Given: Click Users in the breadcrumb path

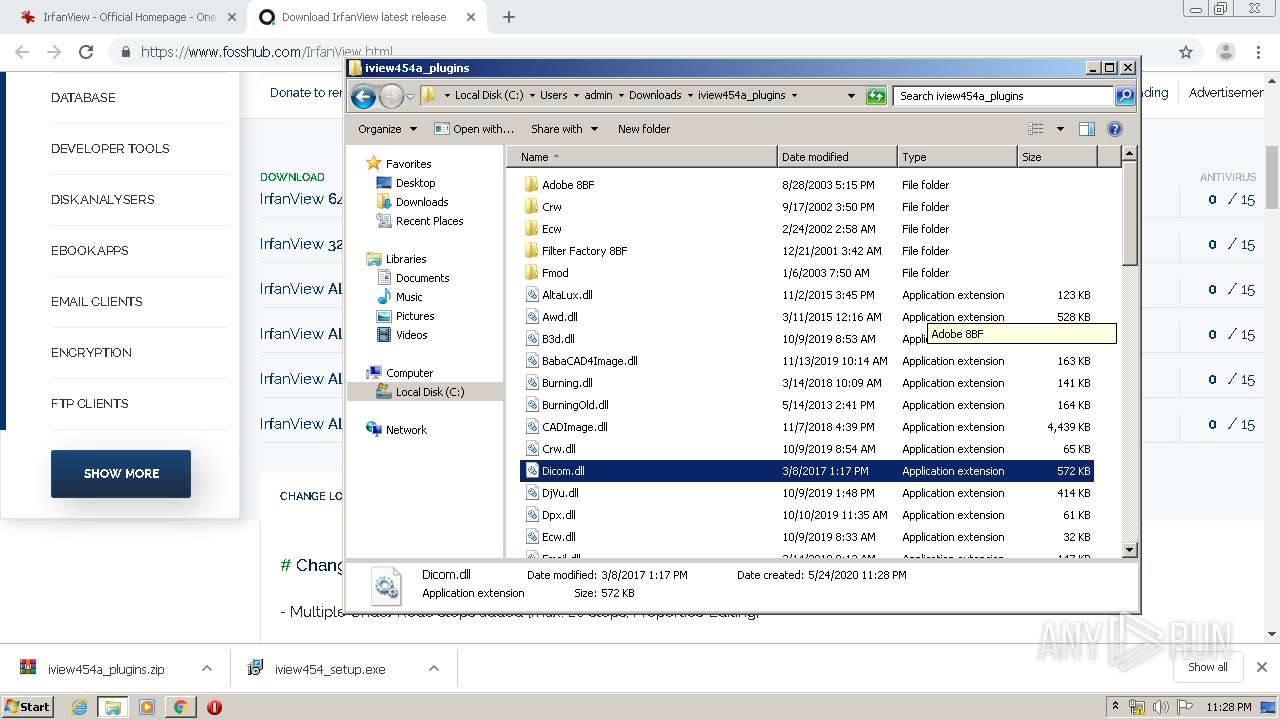Looking at the screenshot, I should [553, 96].
